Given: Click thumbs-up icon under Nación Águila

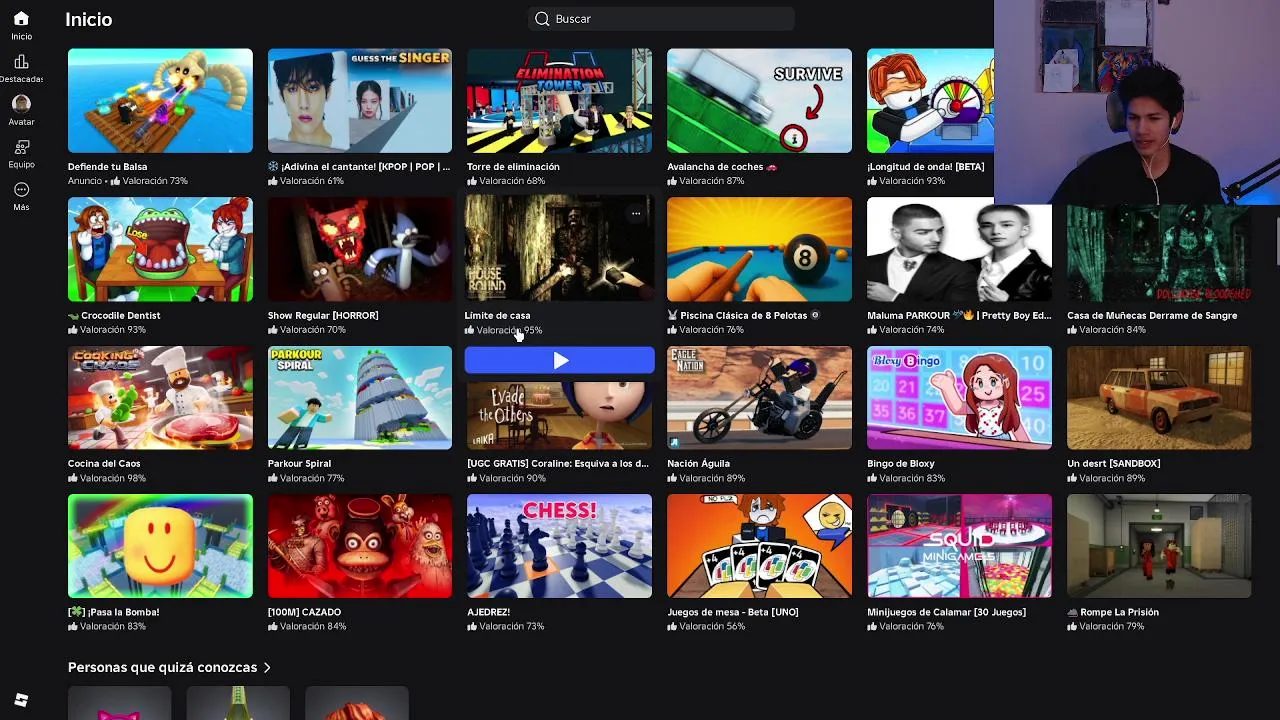Looking at the screenshot, I should click(672, 478).
